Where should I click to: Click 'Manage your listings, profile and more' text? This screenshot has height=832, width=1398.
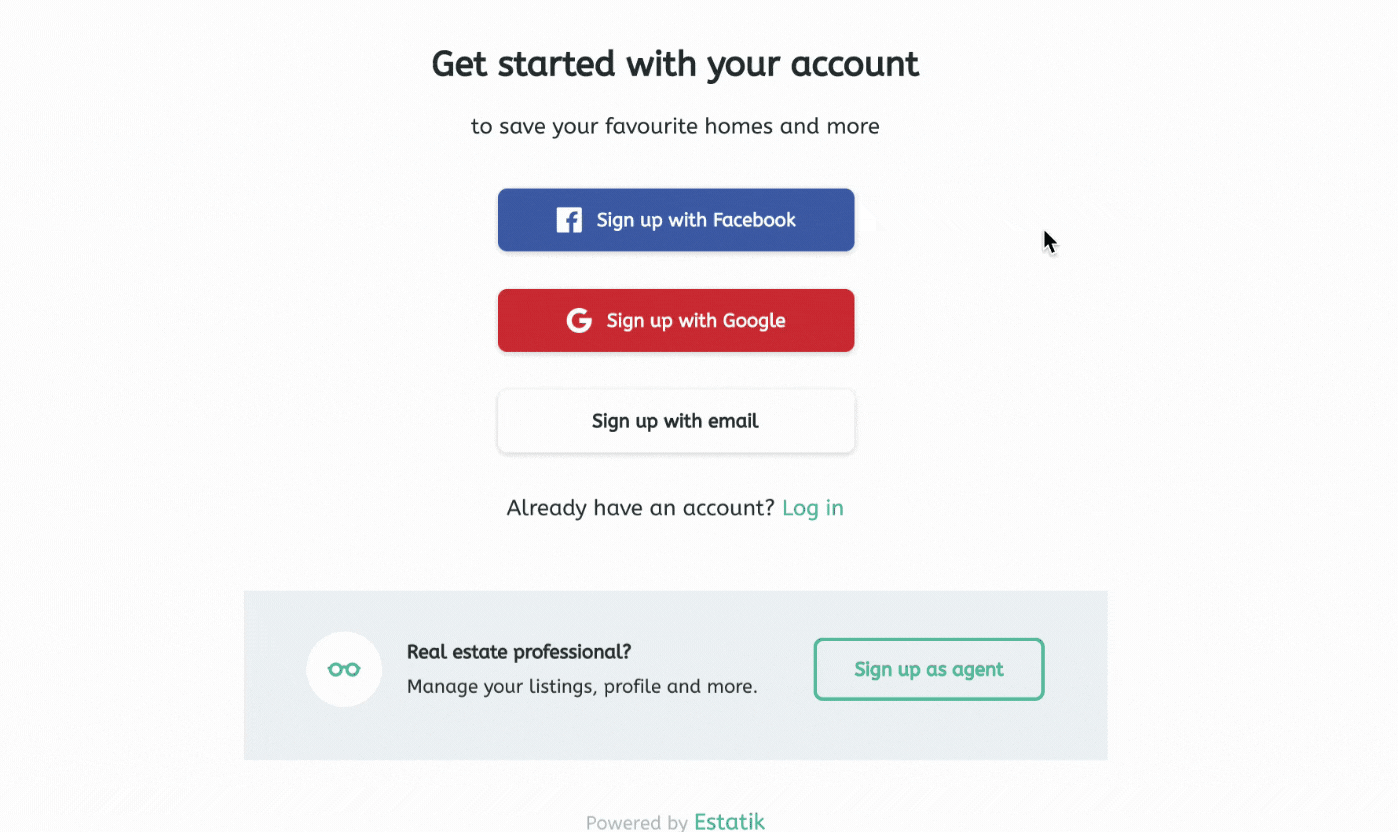[582, 687]
